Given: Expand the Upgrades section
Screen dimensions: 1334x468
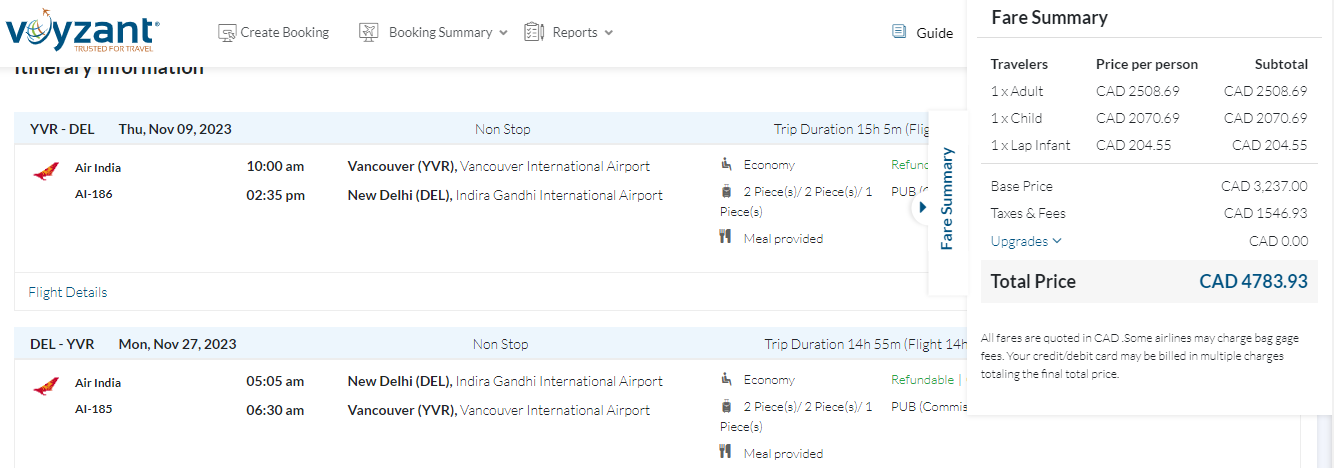Looking at the screenshot, I should point(1026,241).
